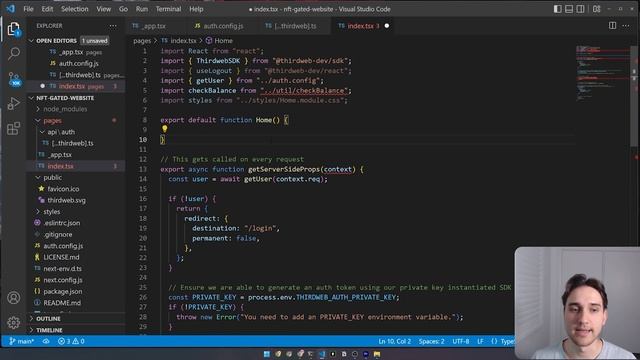Toggle the bottom panel layout icon
Viewport: 640px width, 360px height.
coord(569,9)
